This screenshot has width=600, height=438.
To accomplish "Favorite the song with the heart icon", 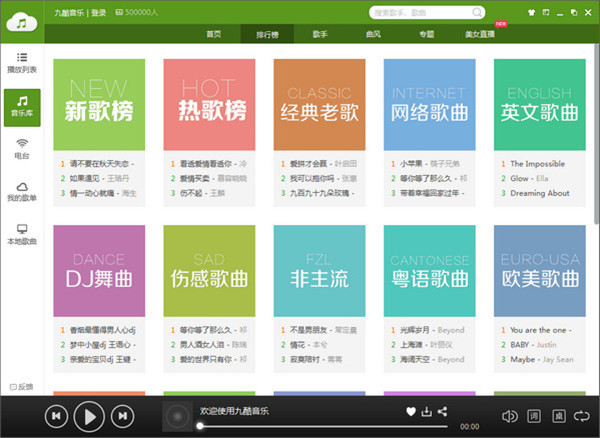I will [x=411, y=411].
